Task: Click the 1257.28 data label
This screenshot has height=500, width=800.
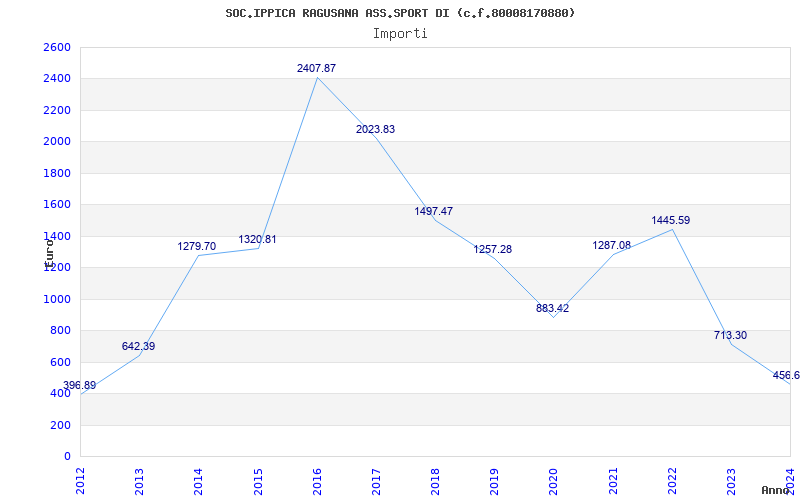Action: [x=493, y=249]
